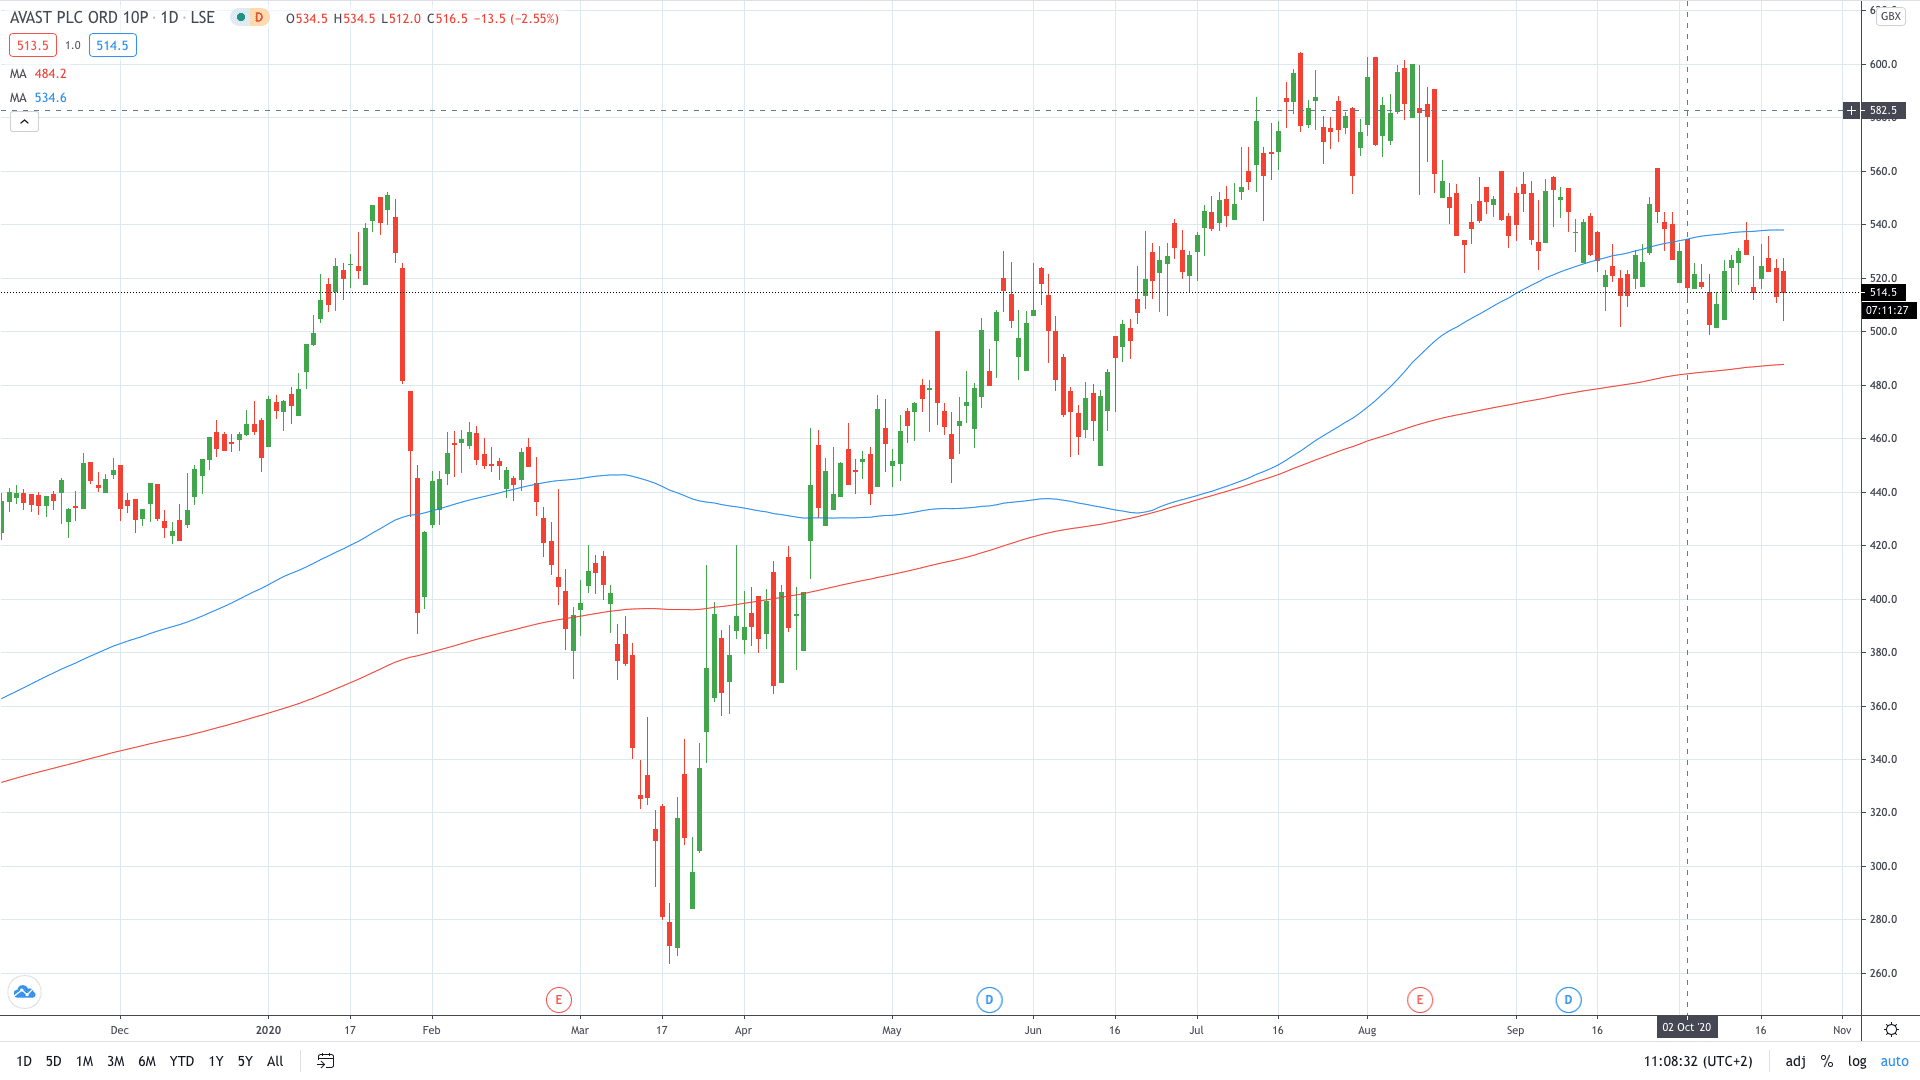Select the 1Y time range
This screenshot has width=1920, height=1080.
[216, 1061]
